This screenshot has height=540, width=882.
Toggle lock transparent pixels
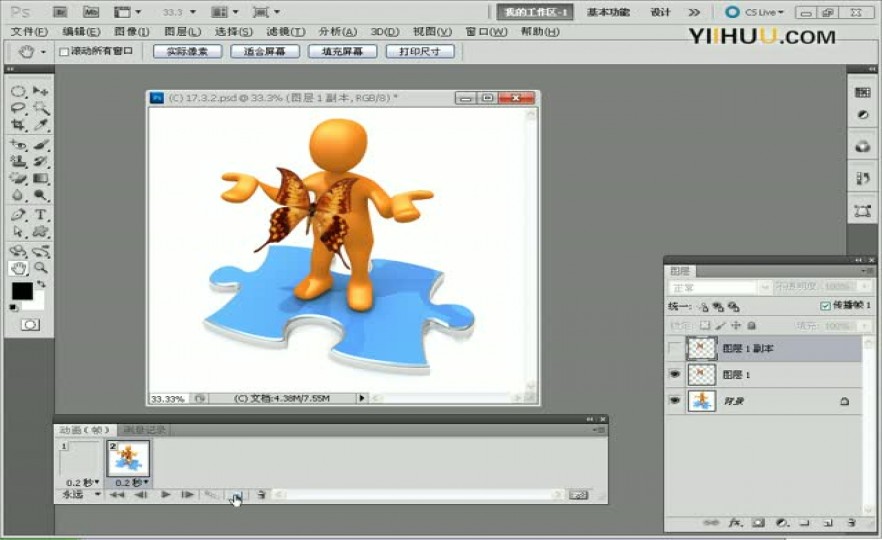(x=705, y=326)
